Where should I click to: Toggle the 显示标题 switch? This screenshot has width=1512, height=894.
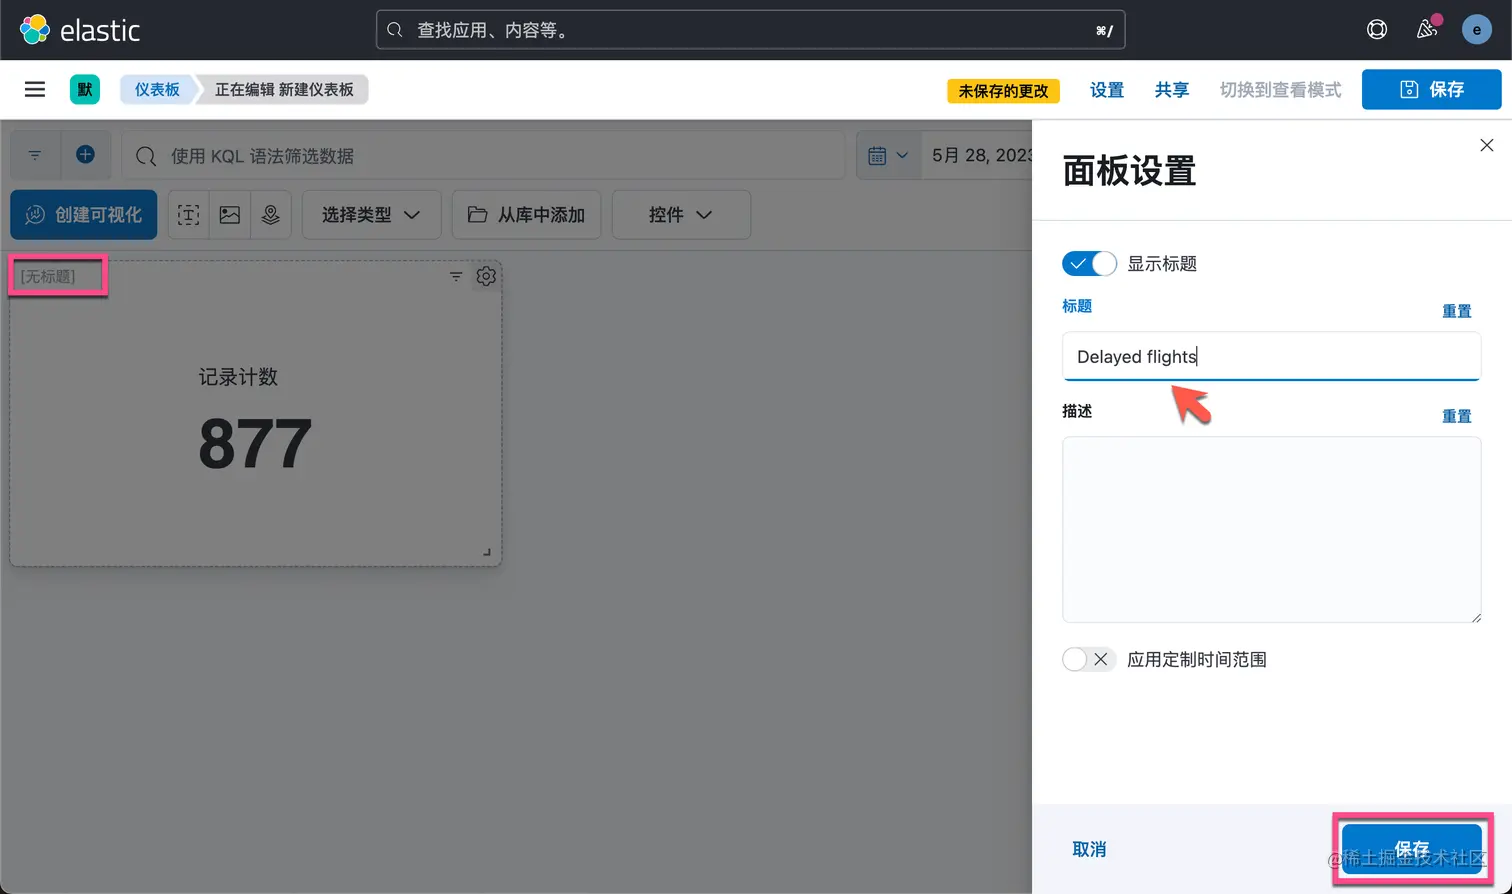click(1089, 264)
